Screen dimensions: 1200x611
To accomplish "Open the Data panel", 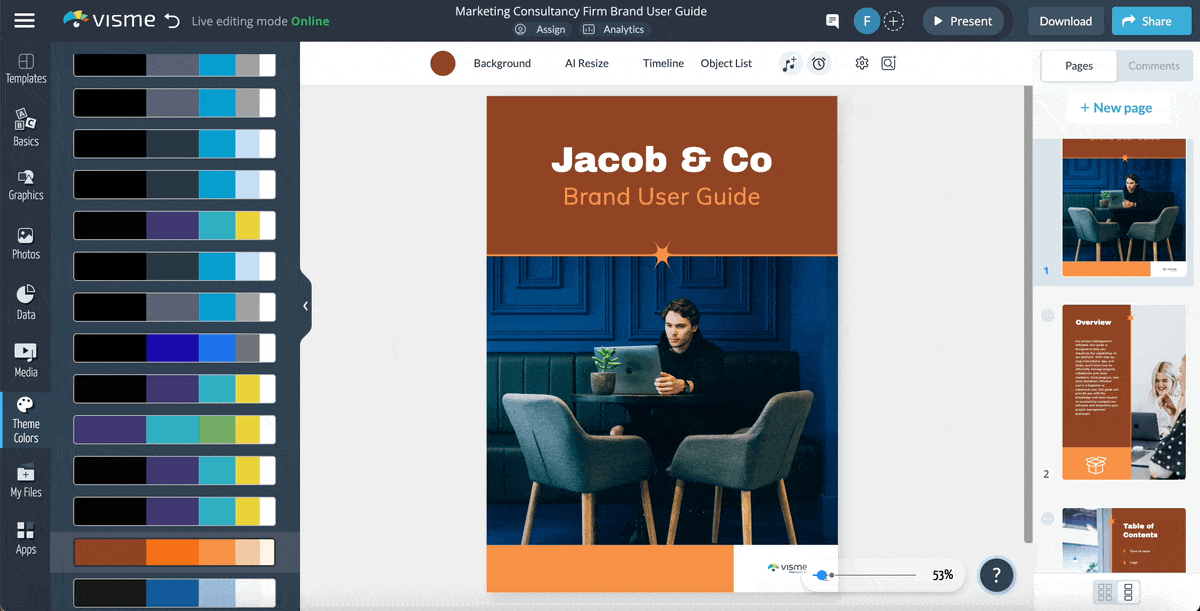I will pyautogui.click(x=26, y=299).
